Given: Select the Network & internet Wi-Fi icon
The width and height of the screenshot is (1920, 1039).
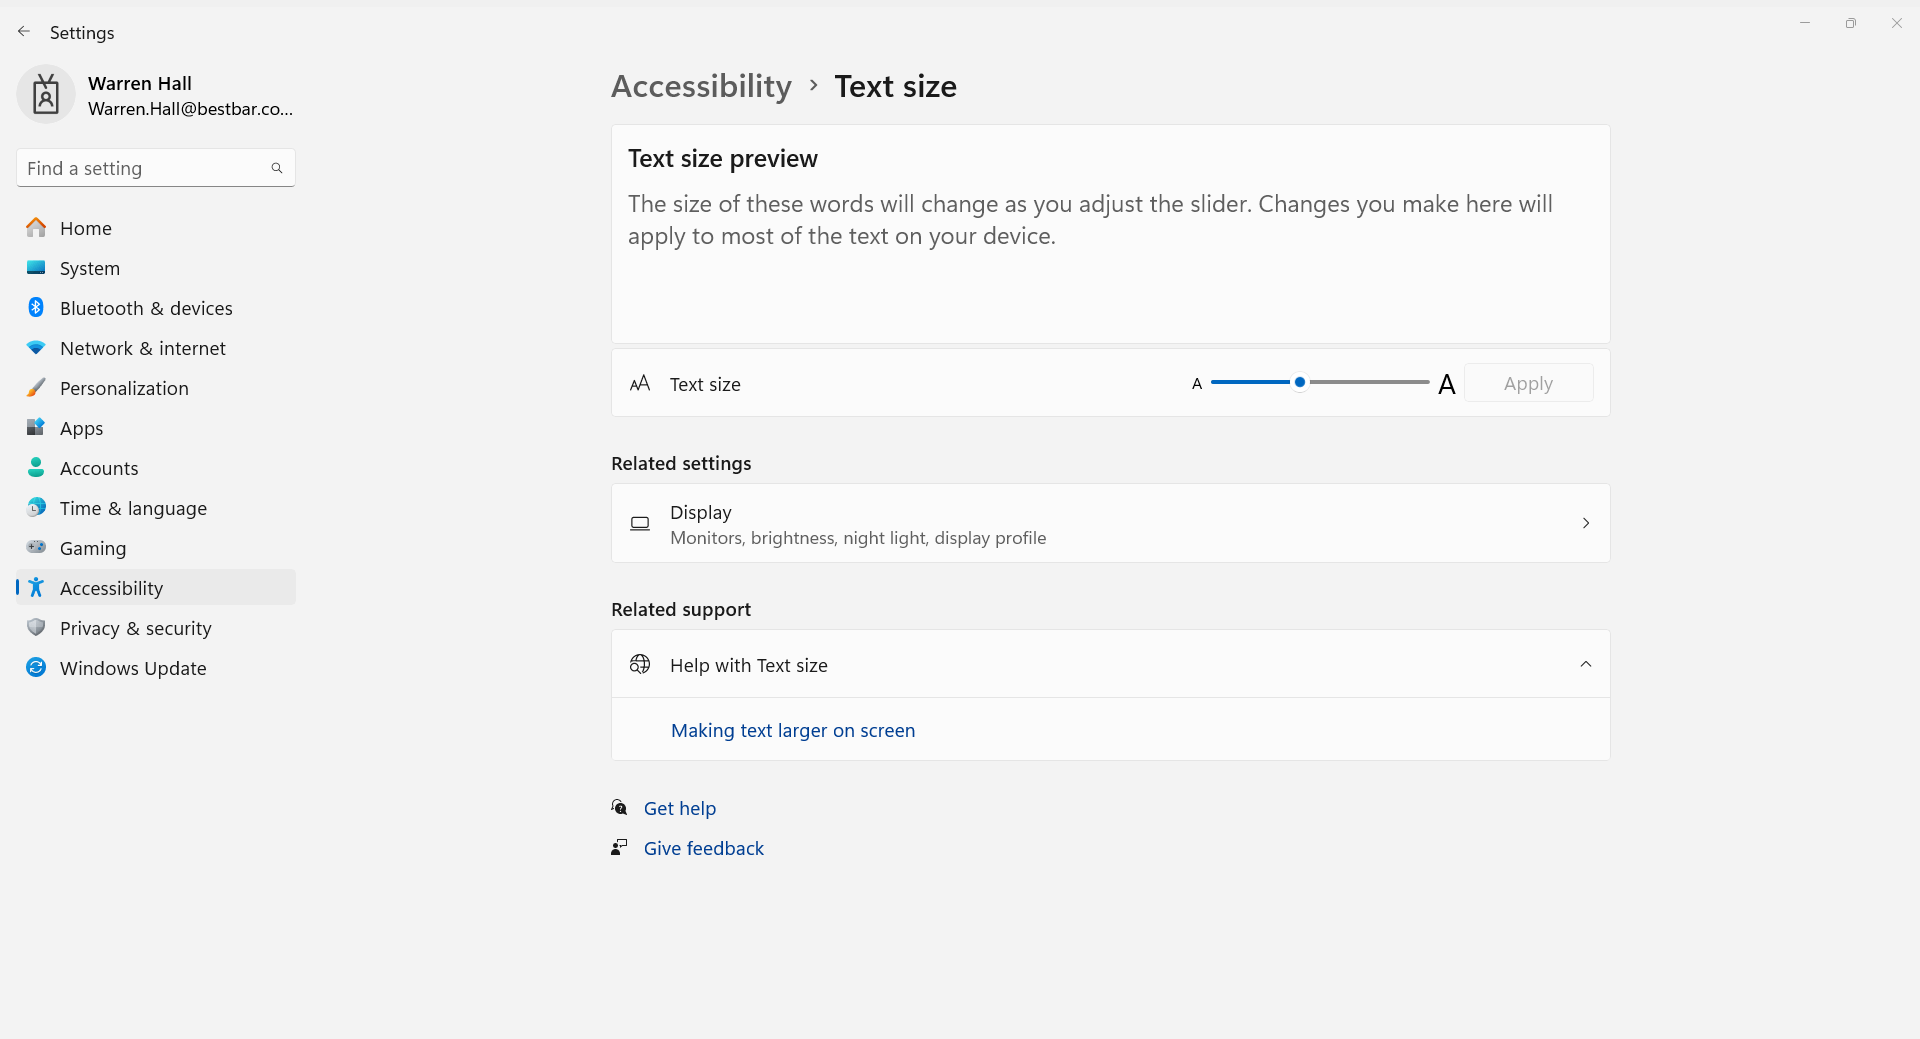Looking at the screenshot, I should (x=36, y=348).
